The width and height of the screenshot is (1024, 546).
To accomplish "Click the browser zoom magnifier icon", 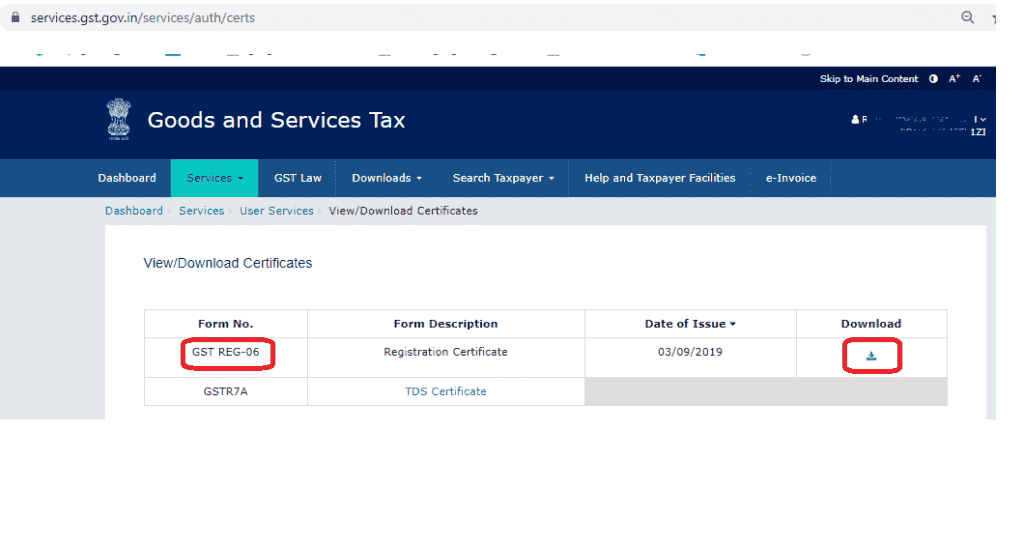I will pyautogui.click(x=967, y=18).
